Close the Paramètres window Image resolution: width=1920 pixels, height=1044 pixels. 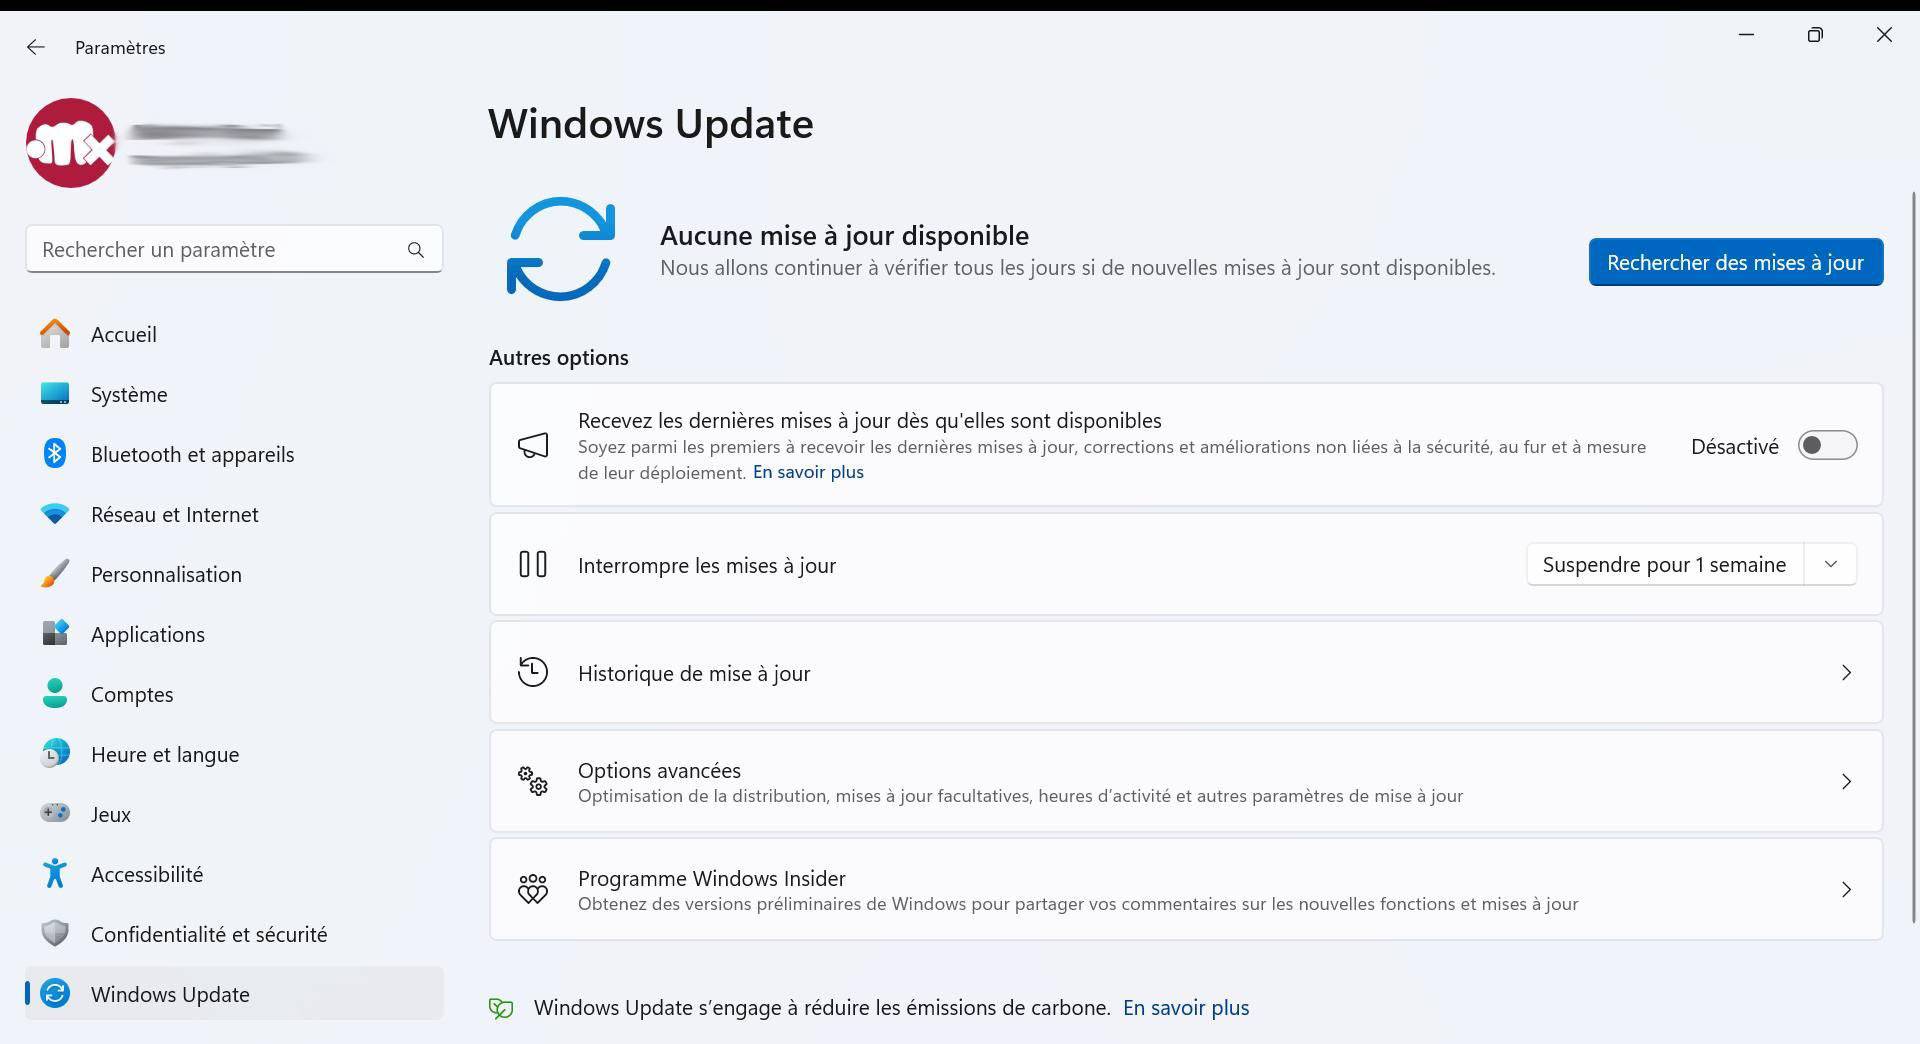(x=1884, y=35)
